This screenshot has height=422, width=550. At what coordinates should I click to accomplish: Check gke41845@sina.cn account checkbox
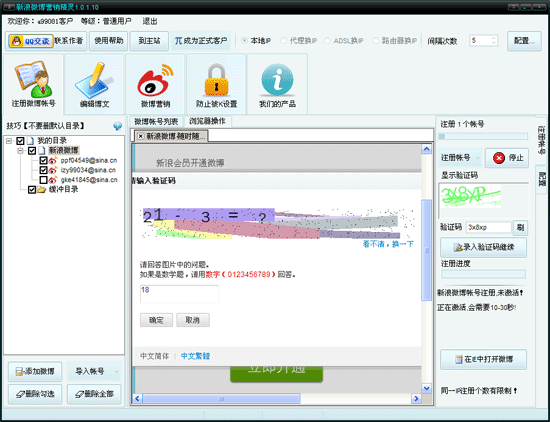pyautogui.click(x=43, y=180)
